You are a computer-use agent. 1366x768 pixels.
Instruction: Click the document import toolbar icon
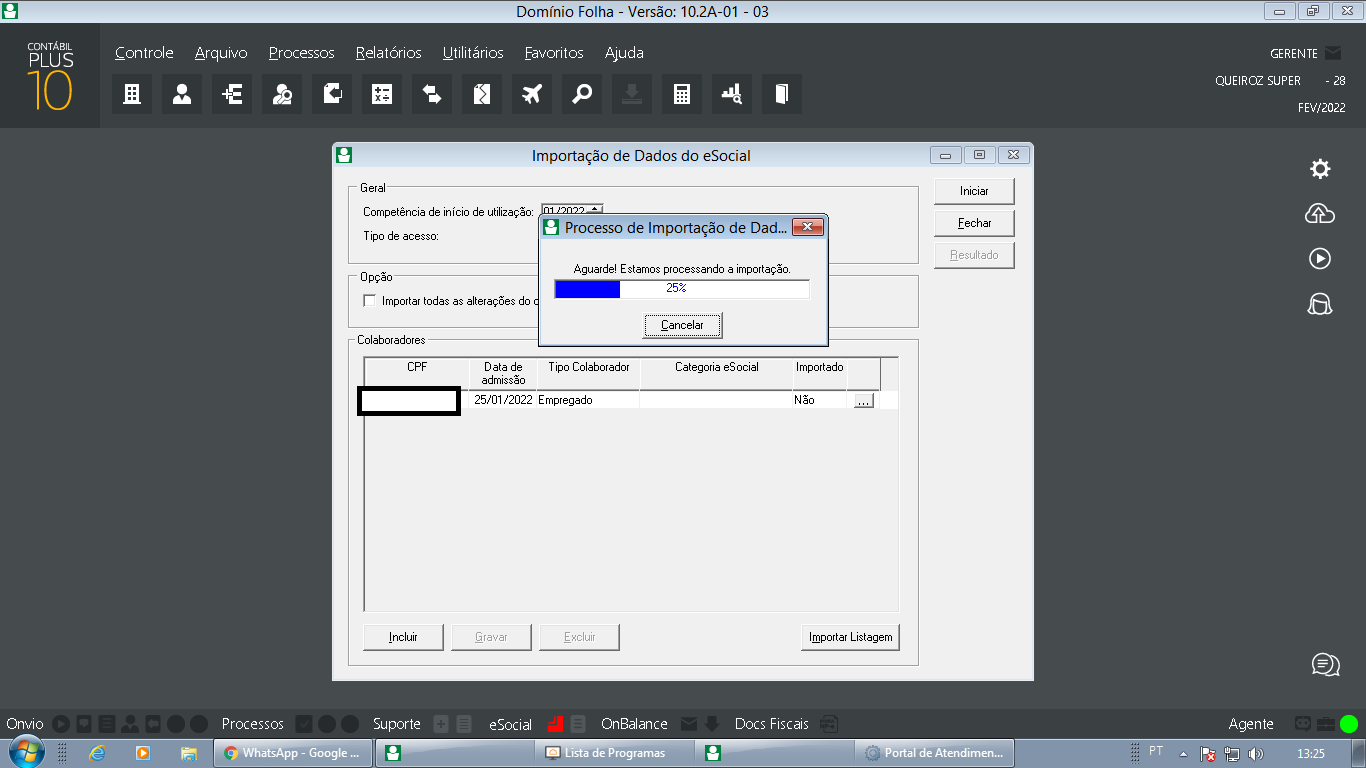tap(331, 94)
